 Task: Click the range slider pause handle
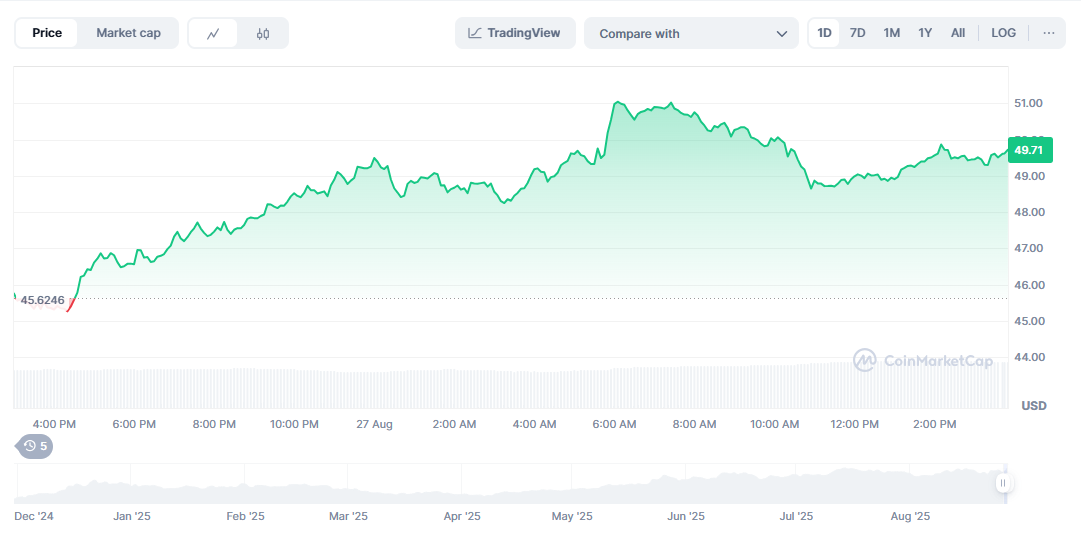tap(1003, 483)
